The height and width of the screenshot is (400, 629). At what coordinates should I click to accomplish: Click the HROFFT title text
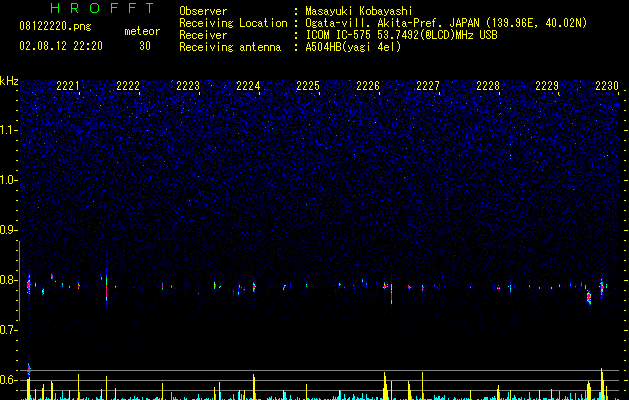pos(103,8)
